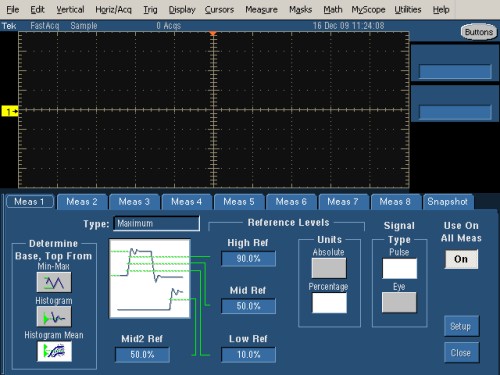
Task: Select Absolute units option
Action: [329, 268]
